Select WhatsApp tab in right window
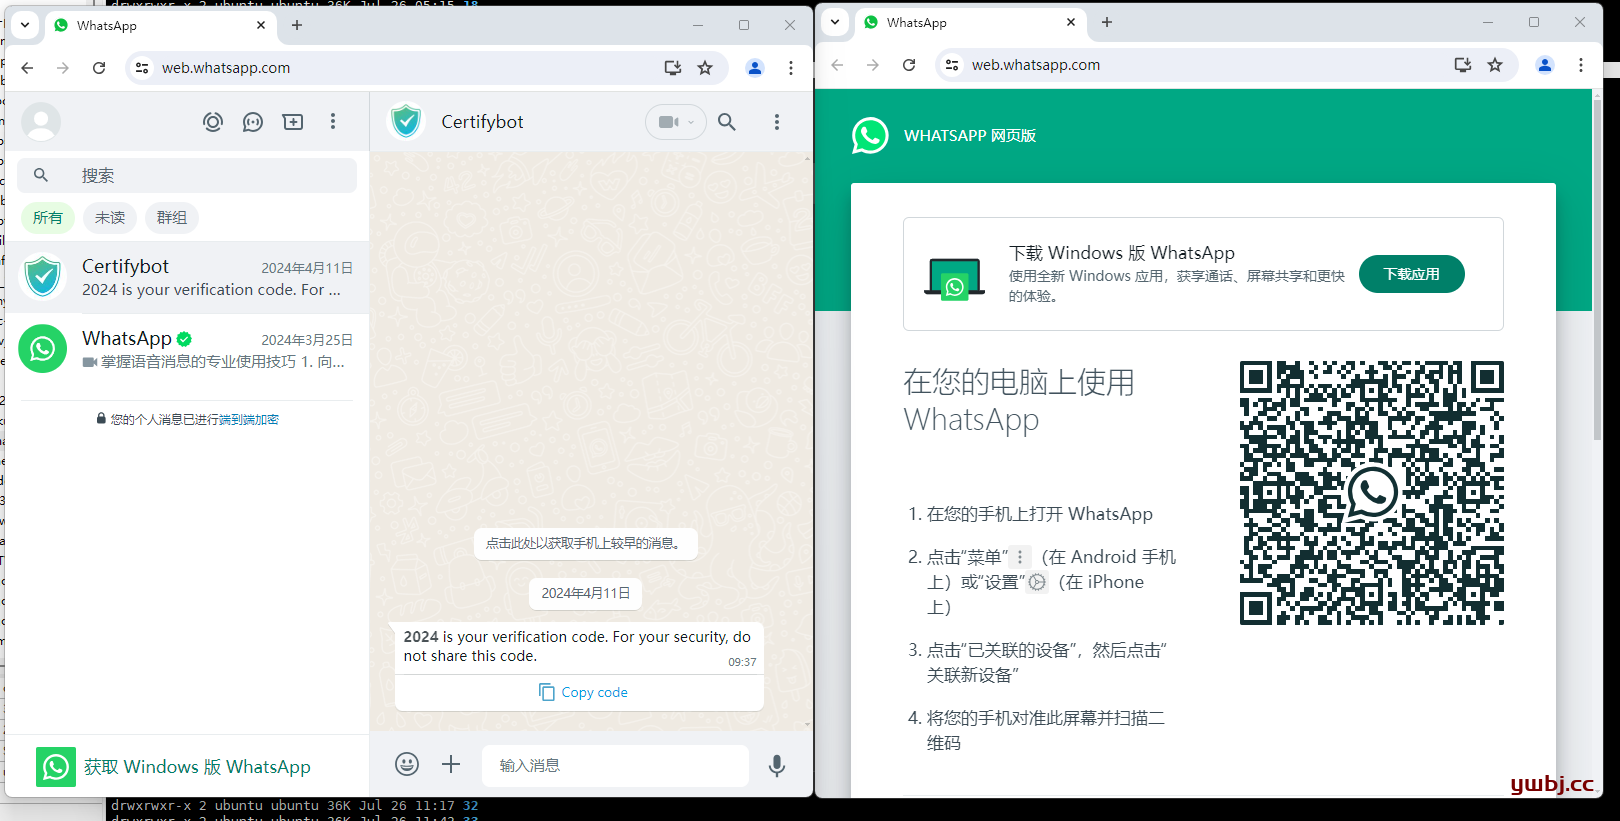 coord(970,22)
